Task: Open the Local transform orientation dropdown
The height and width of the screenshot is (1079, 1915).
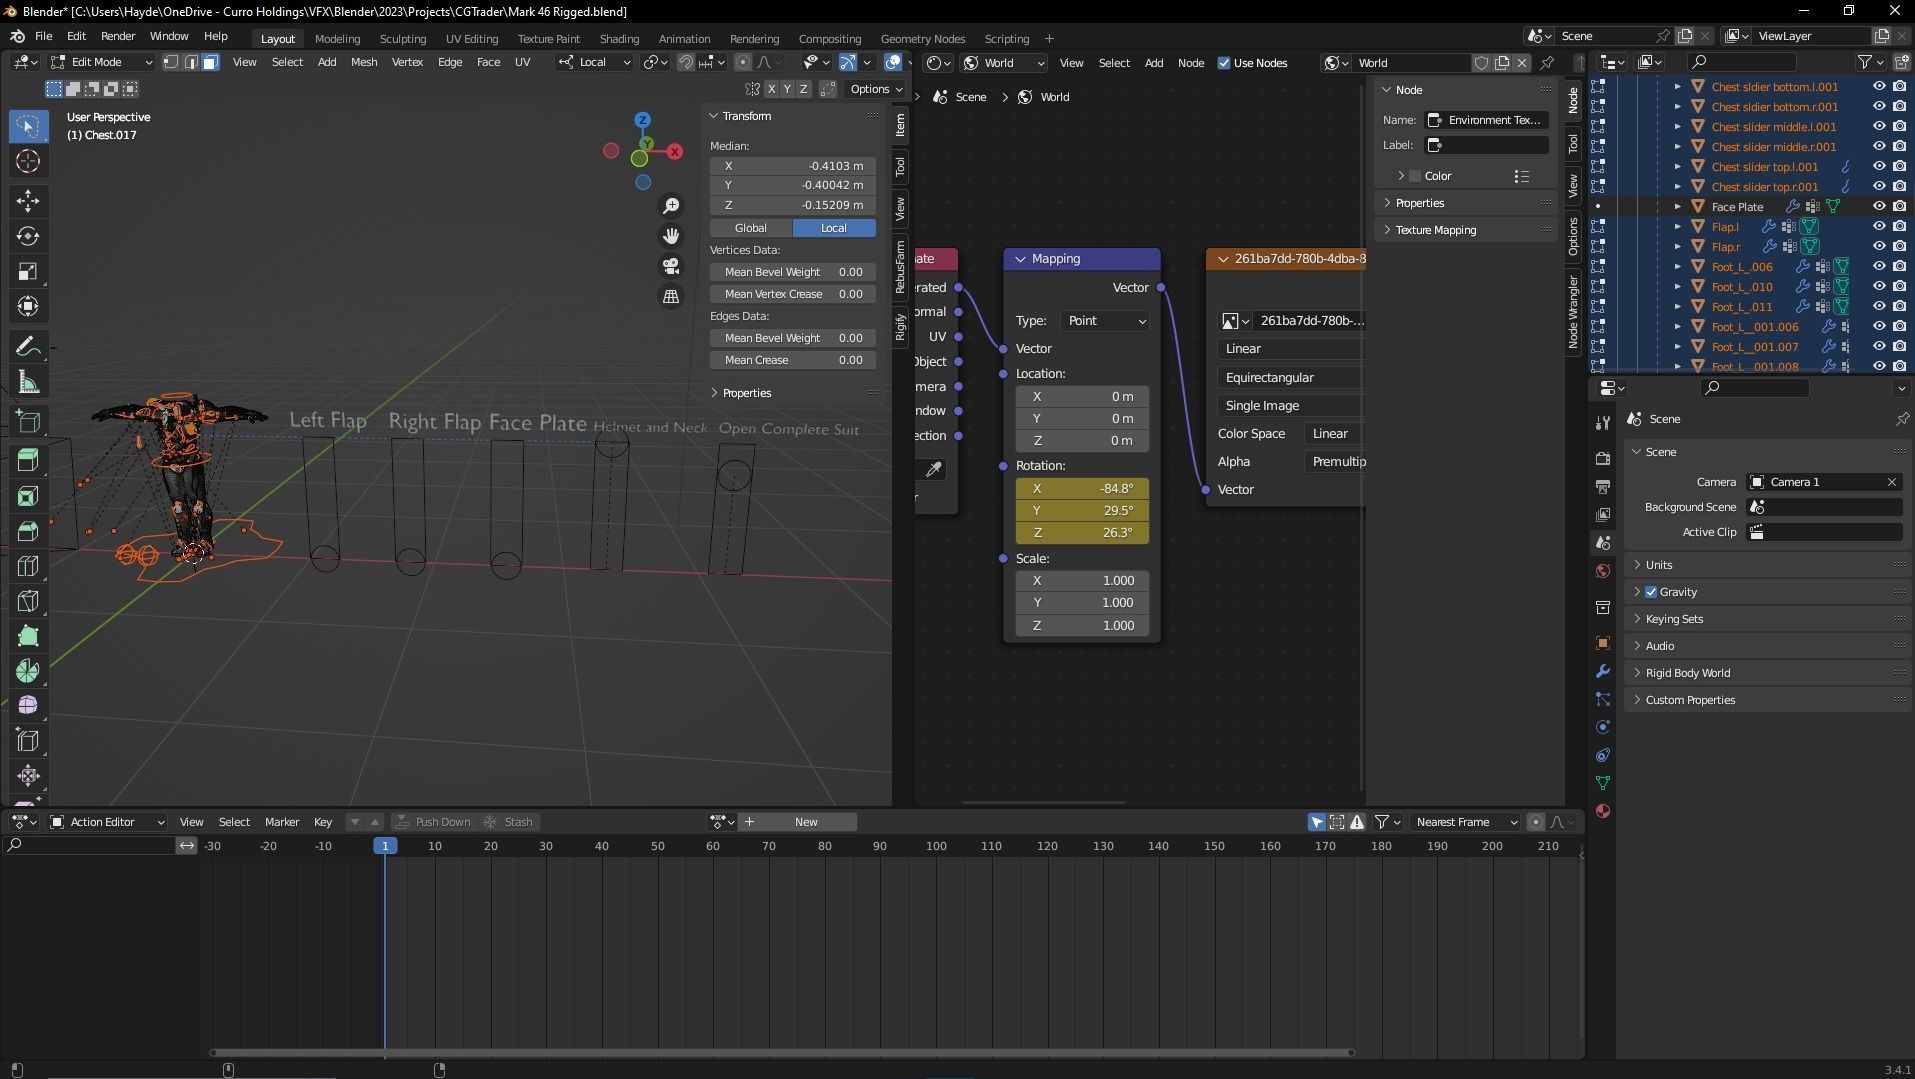Action: pyautogui.click(x=594, y=62)
